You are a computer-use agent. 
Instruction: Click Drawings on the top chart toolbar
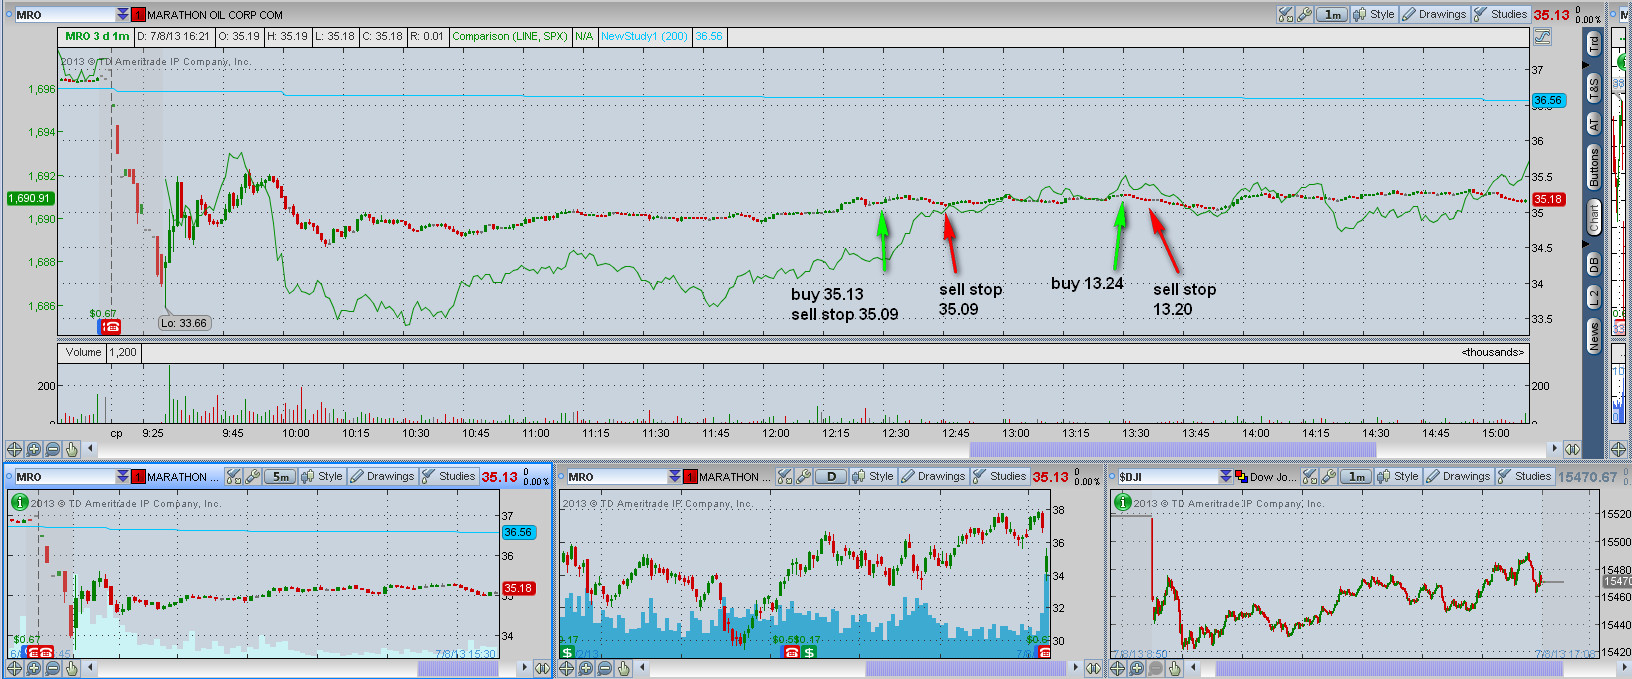coord(1434,15)
